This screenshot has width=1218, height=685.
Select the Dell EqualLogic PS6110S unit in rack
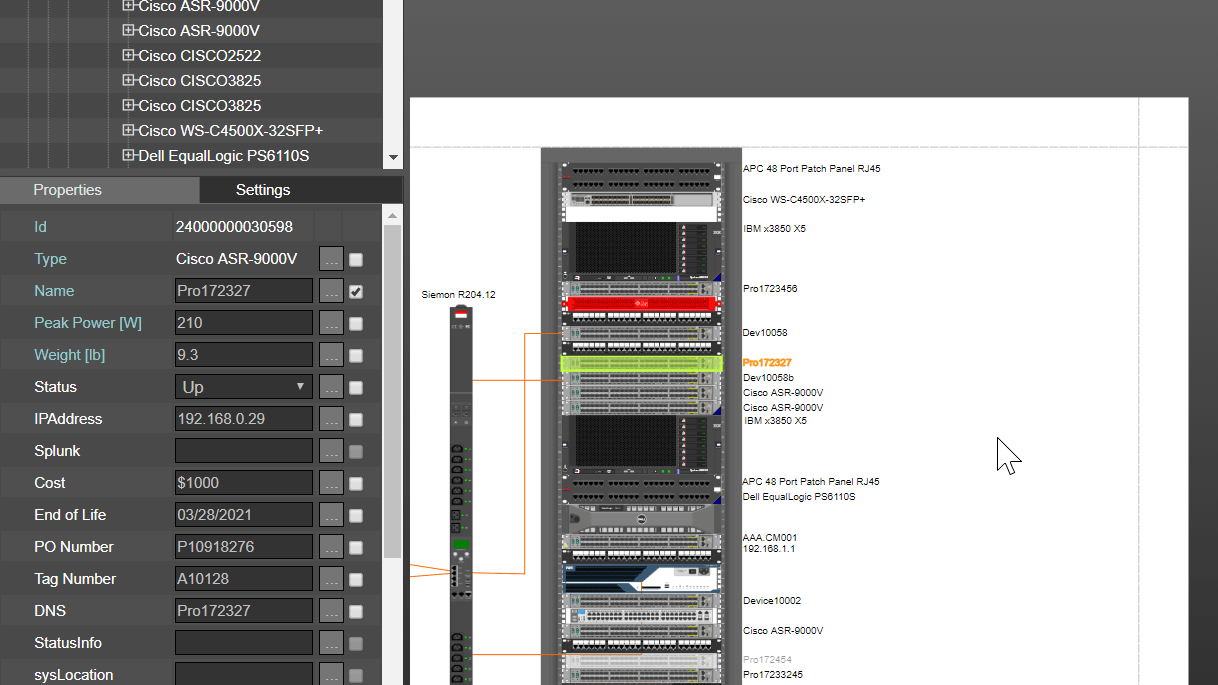point(642,518)
